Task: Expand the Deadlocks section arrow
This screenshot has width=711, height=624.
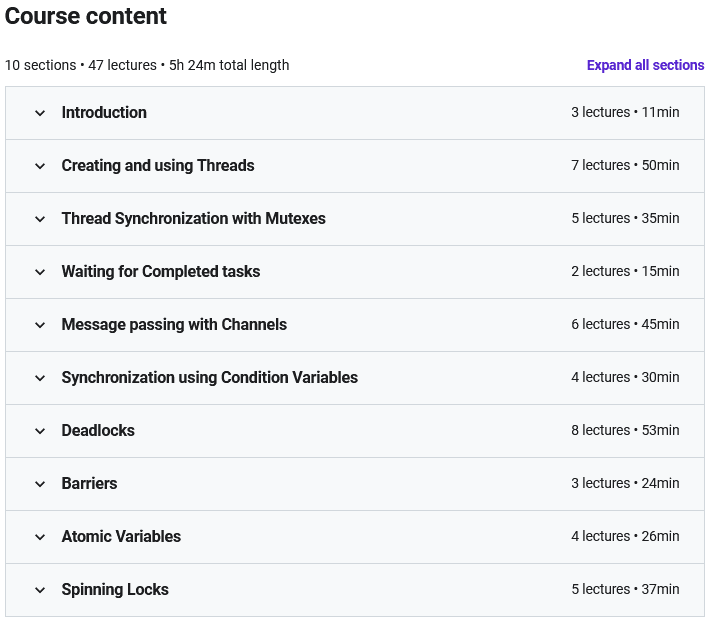Action: 40,431
